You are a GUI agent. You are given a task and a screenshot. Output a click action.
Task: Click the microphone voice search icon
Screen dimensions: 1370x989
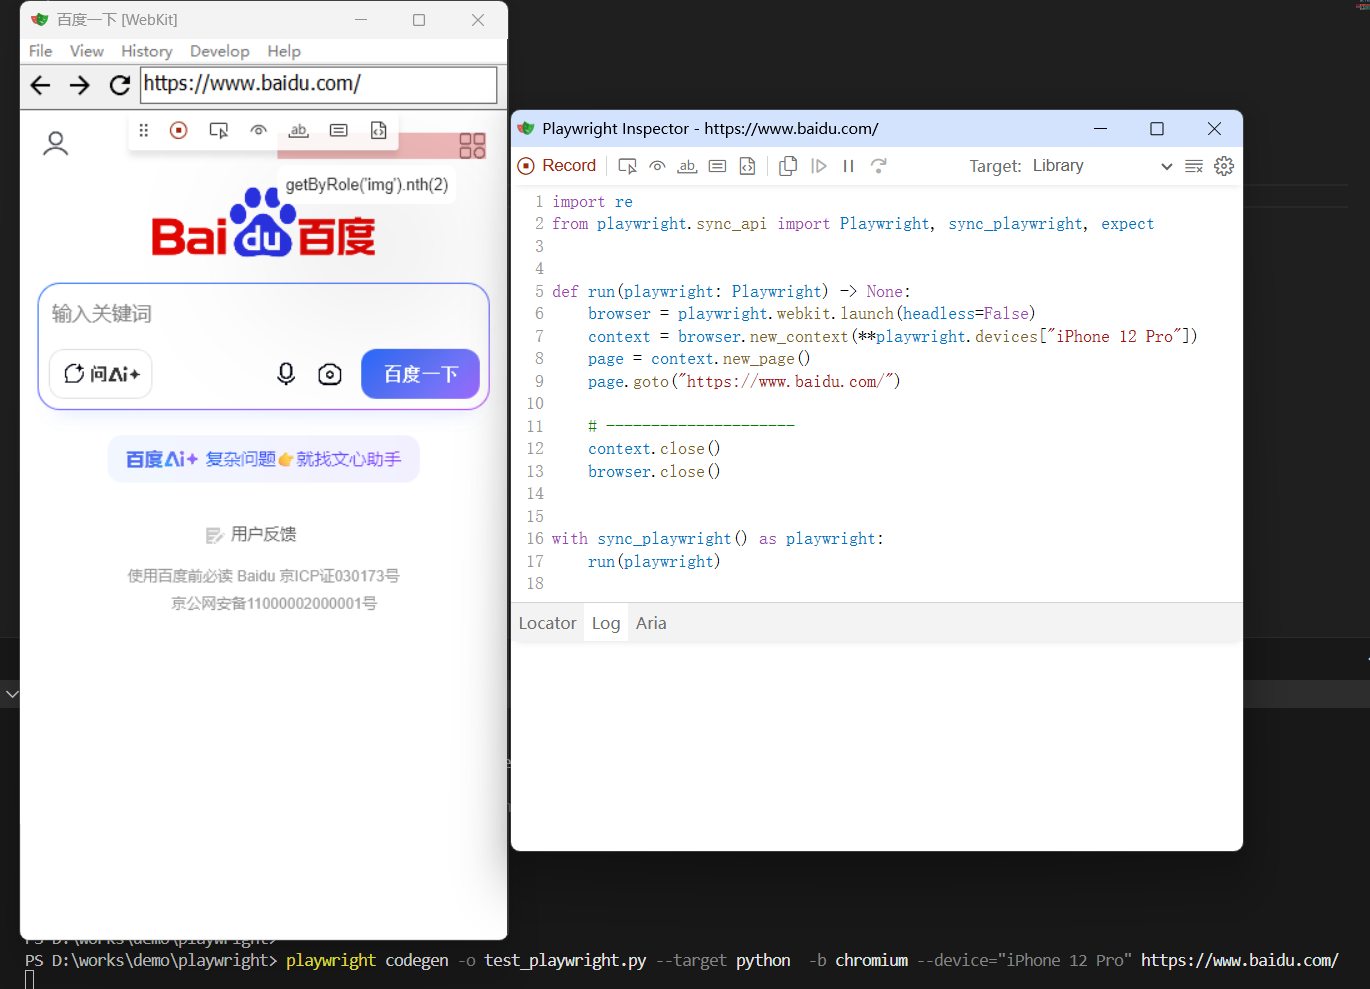coord(286,374)
